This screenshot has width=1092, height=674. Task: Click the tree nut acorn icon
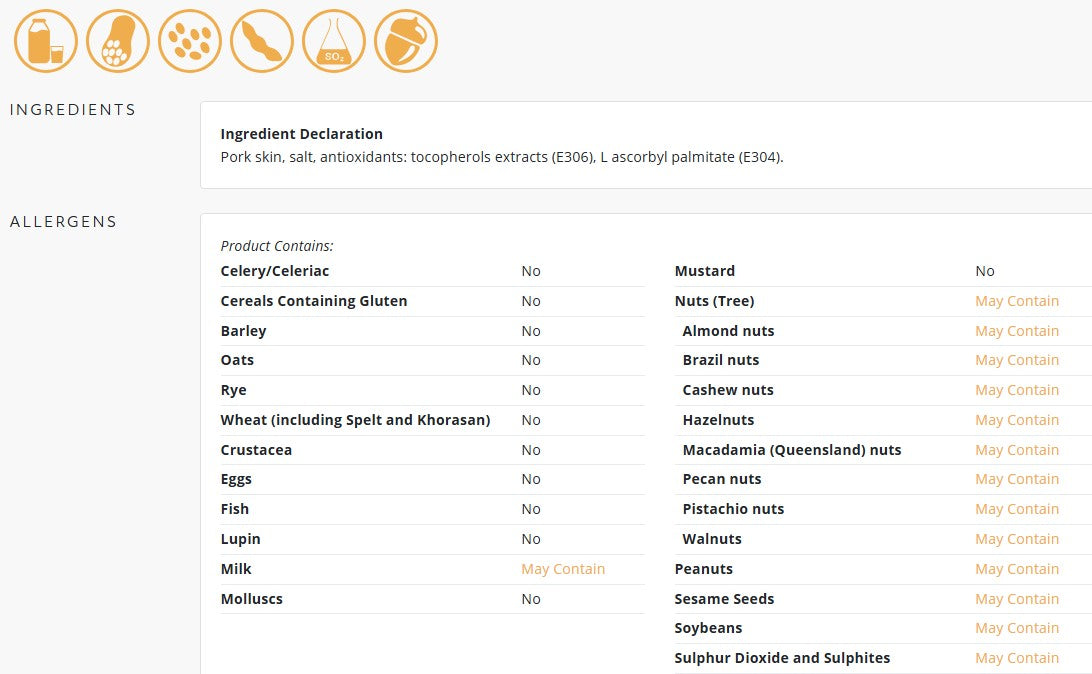click(406, 41)
